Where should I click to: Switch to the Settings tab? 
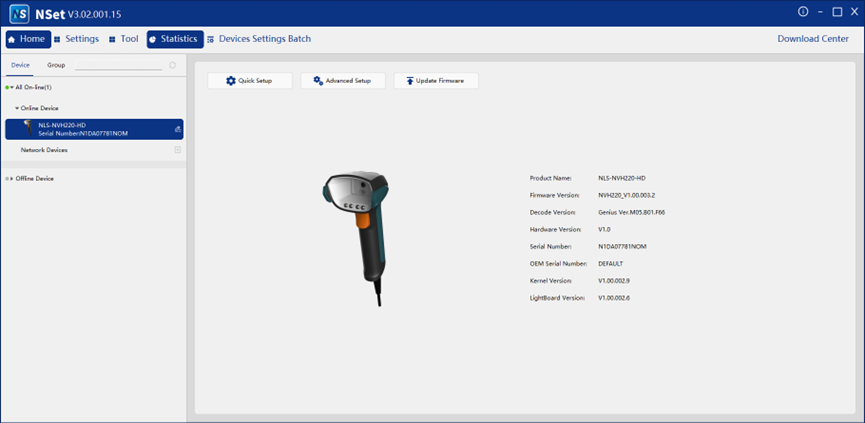click(77, 39)
